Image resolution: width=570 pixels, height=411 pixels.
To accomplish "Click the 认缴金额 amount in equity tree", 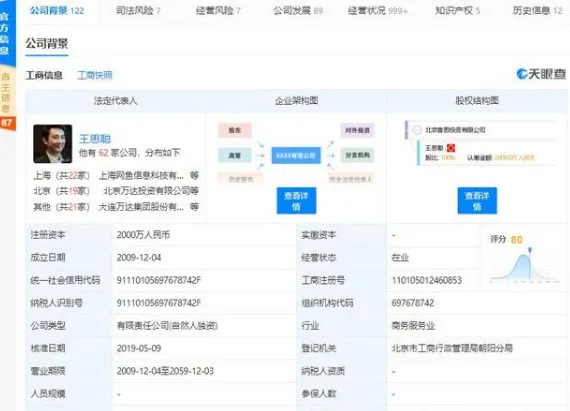I will click(x=515, y=157).
